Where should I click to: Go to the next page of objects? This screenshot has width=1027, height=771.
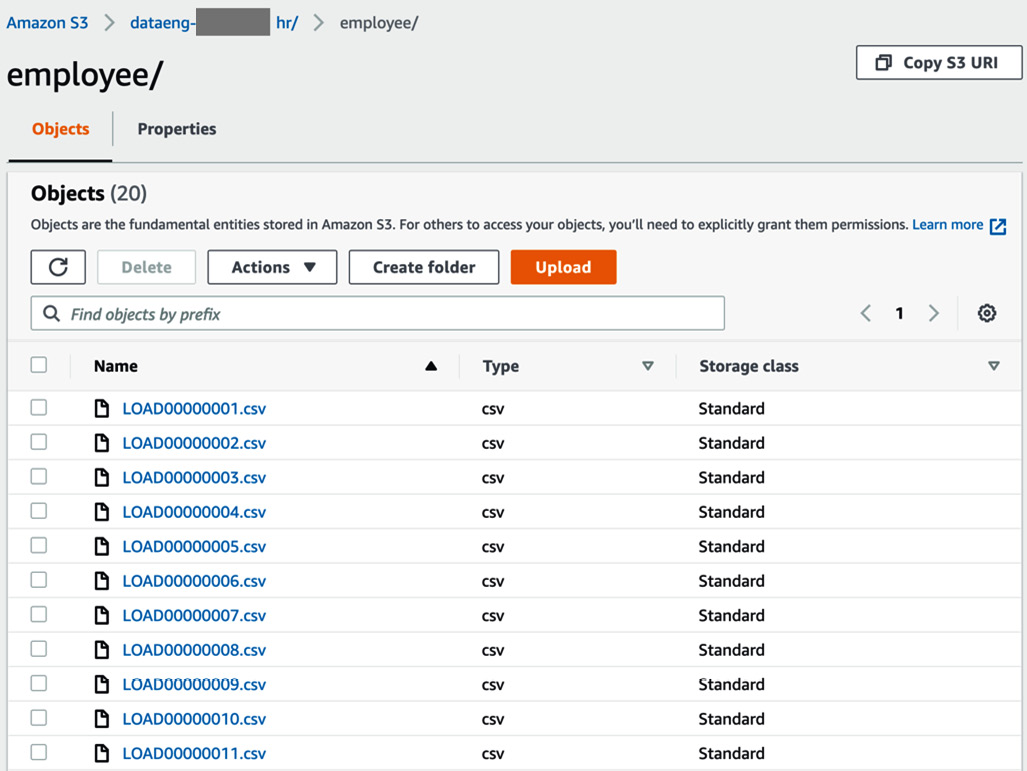click(x=933, y=312)
